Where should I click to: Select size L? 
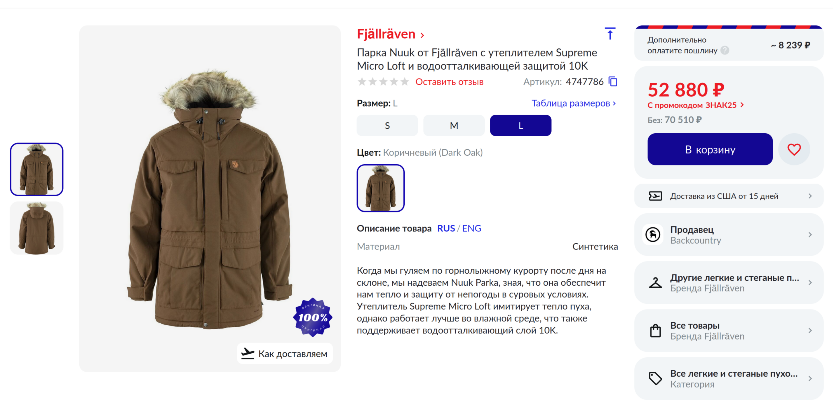coord(521,125)
